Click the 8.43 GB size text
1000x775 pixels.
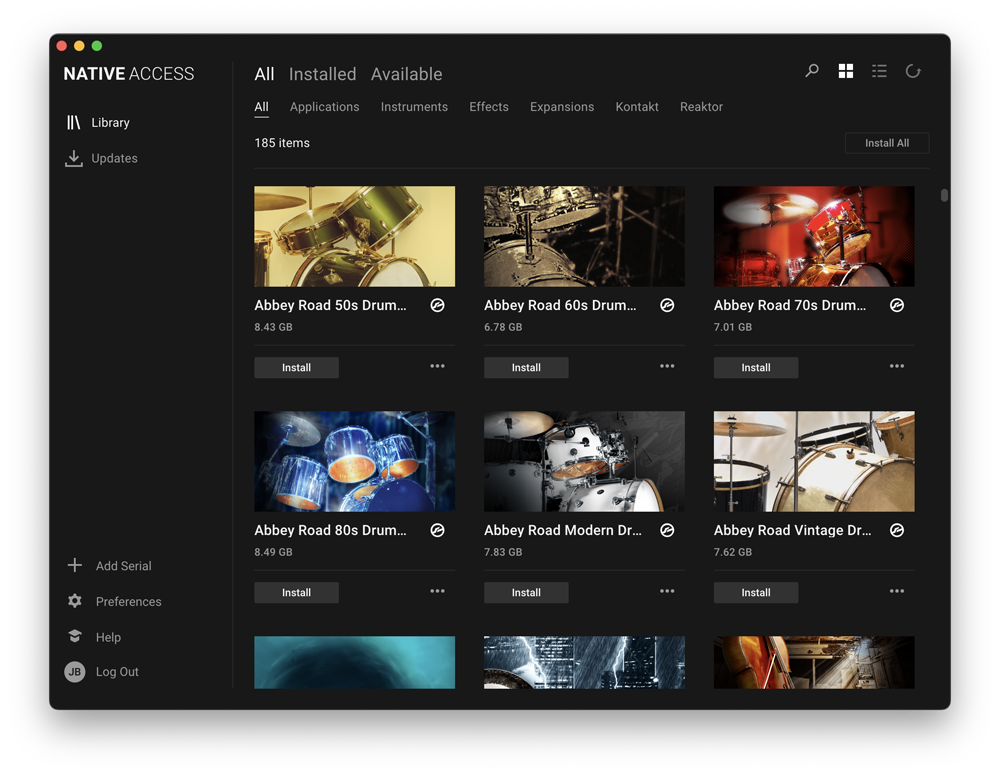pyautogui.click(x=274, y=327)
